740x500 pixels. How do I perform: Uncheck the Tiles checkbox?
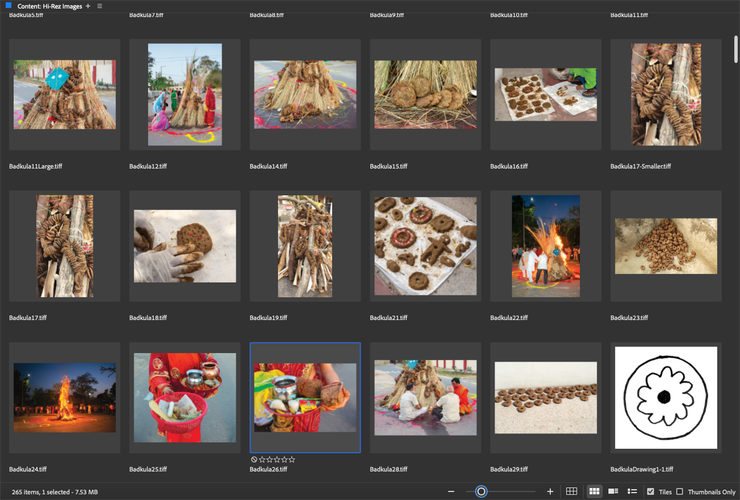pyautogui.click(x=650, y=492)
